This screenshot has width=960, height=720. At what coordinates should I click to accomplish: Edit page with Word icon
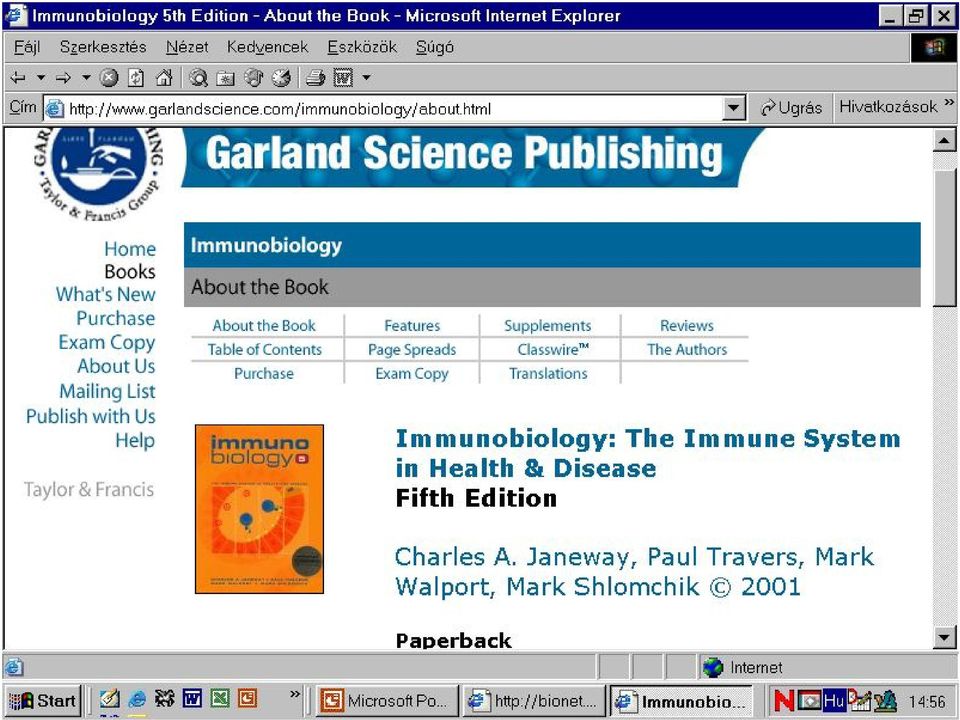pyautogui.click(x=343, y=78)
